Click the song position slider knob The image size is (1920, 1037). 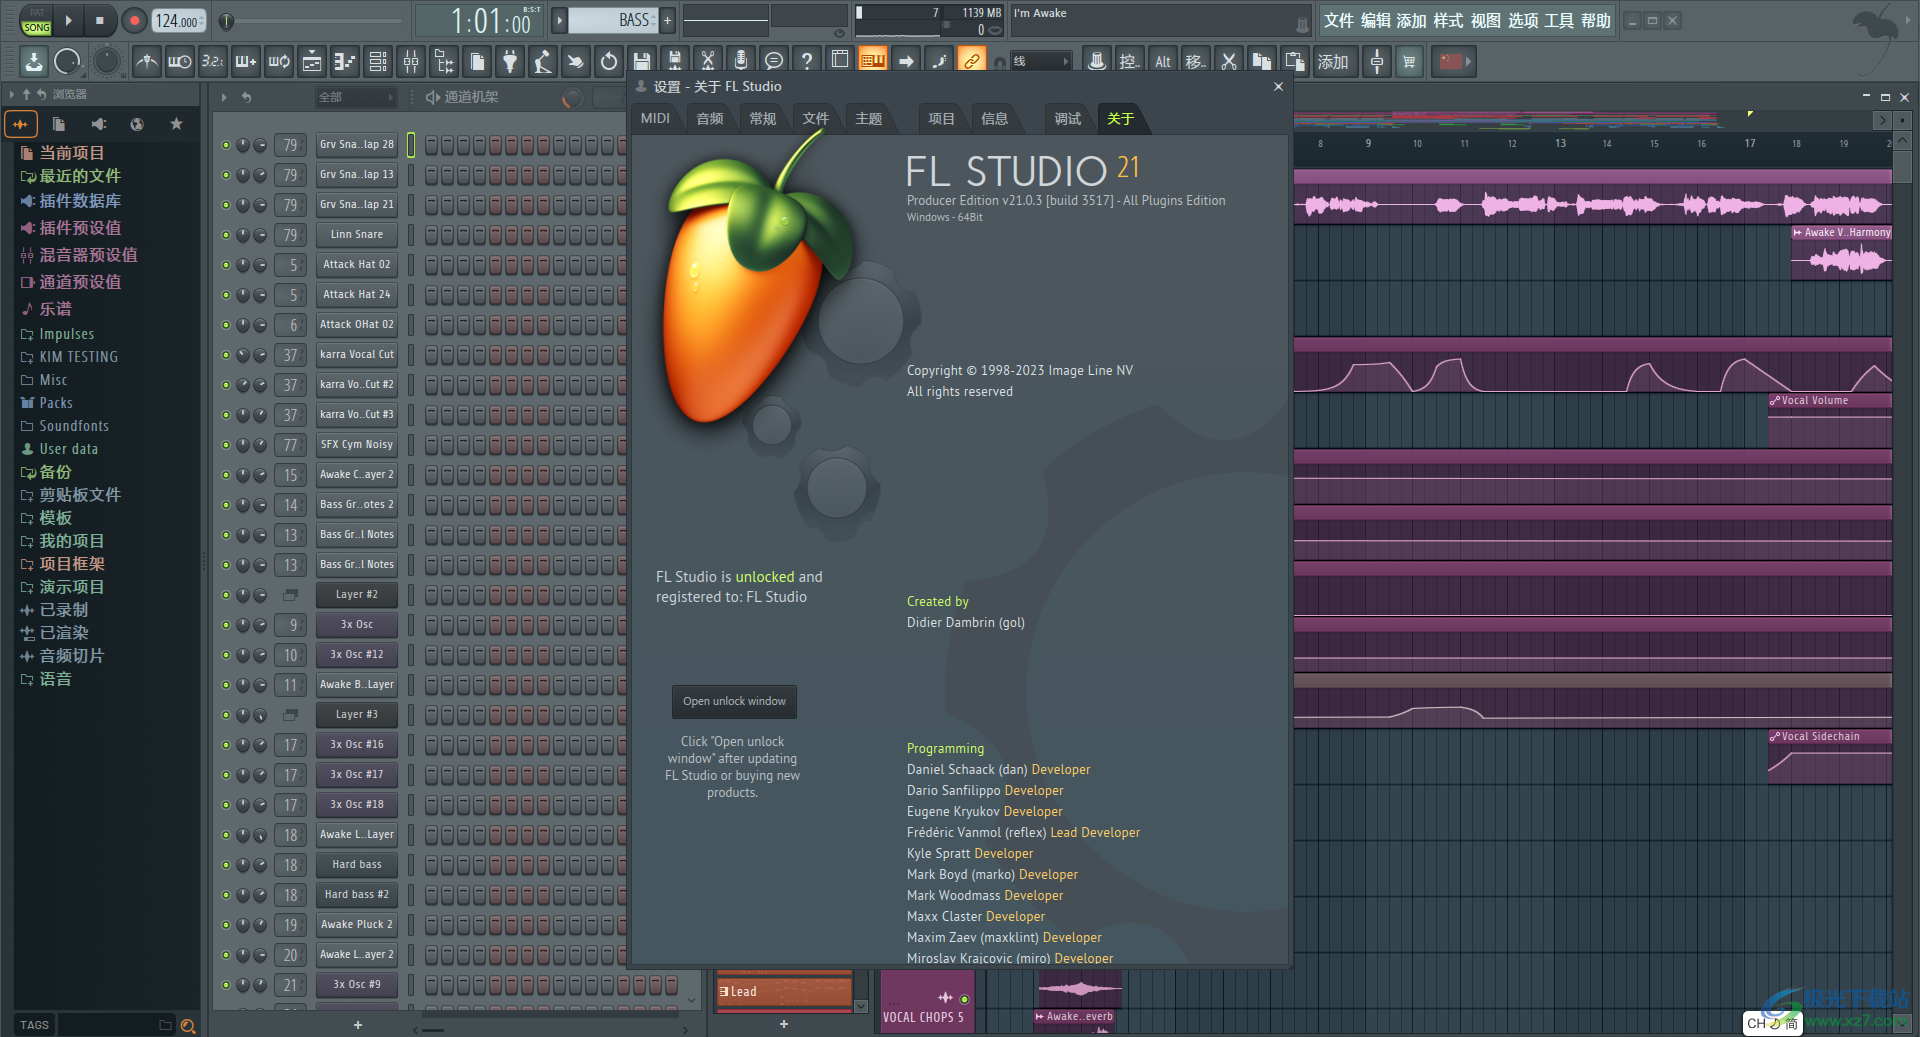click(226, 21)
